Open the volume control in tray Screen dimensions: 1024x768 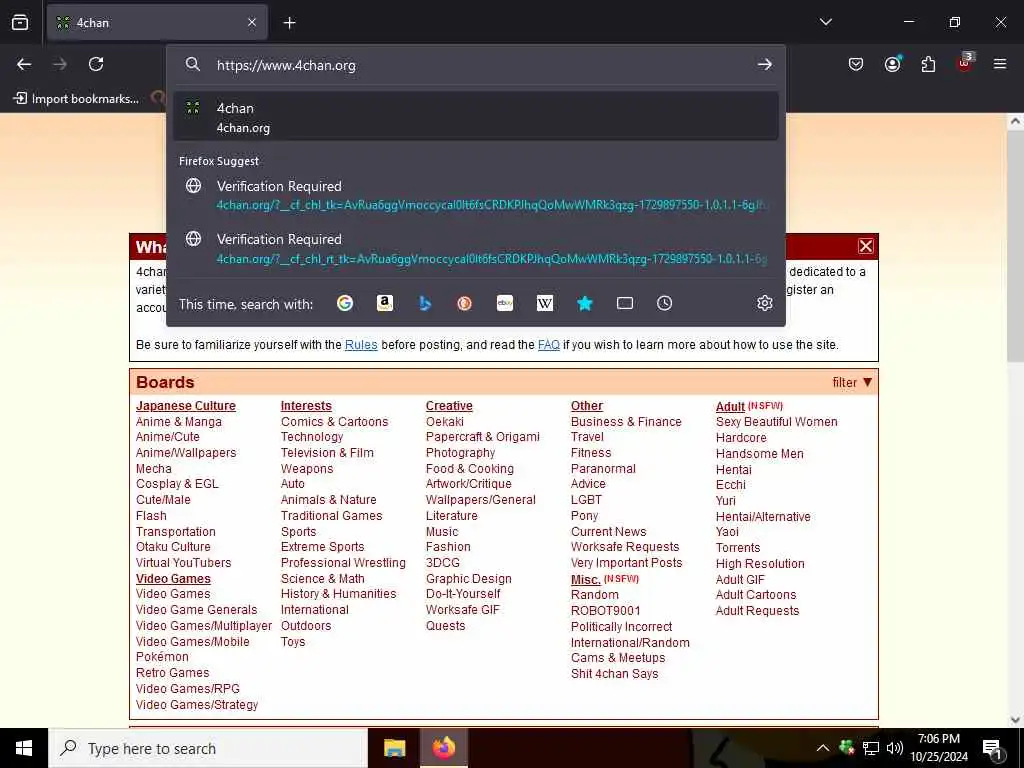click(x=895, y=748)
